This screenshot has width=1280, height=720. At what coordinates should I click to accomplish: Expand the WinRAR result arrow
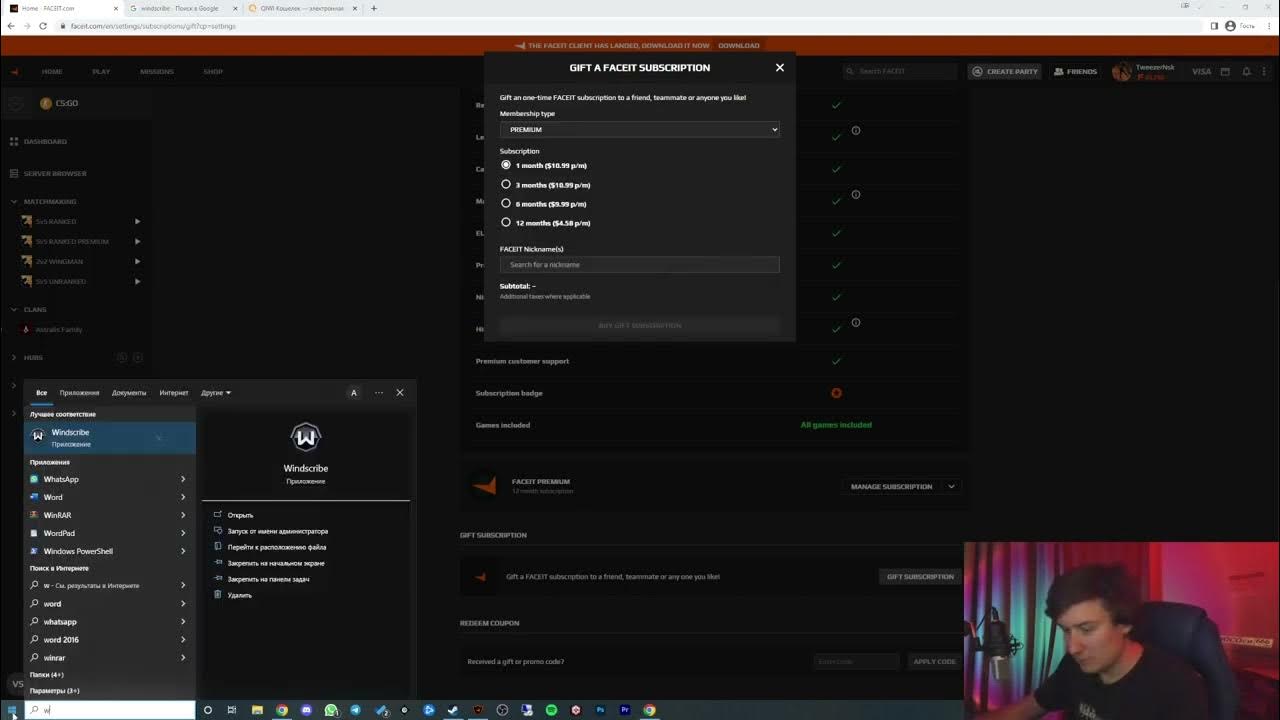tap(183, 515)
